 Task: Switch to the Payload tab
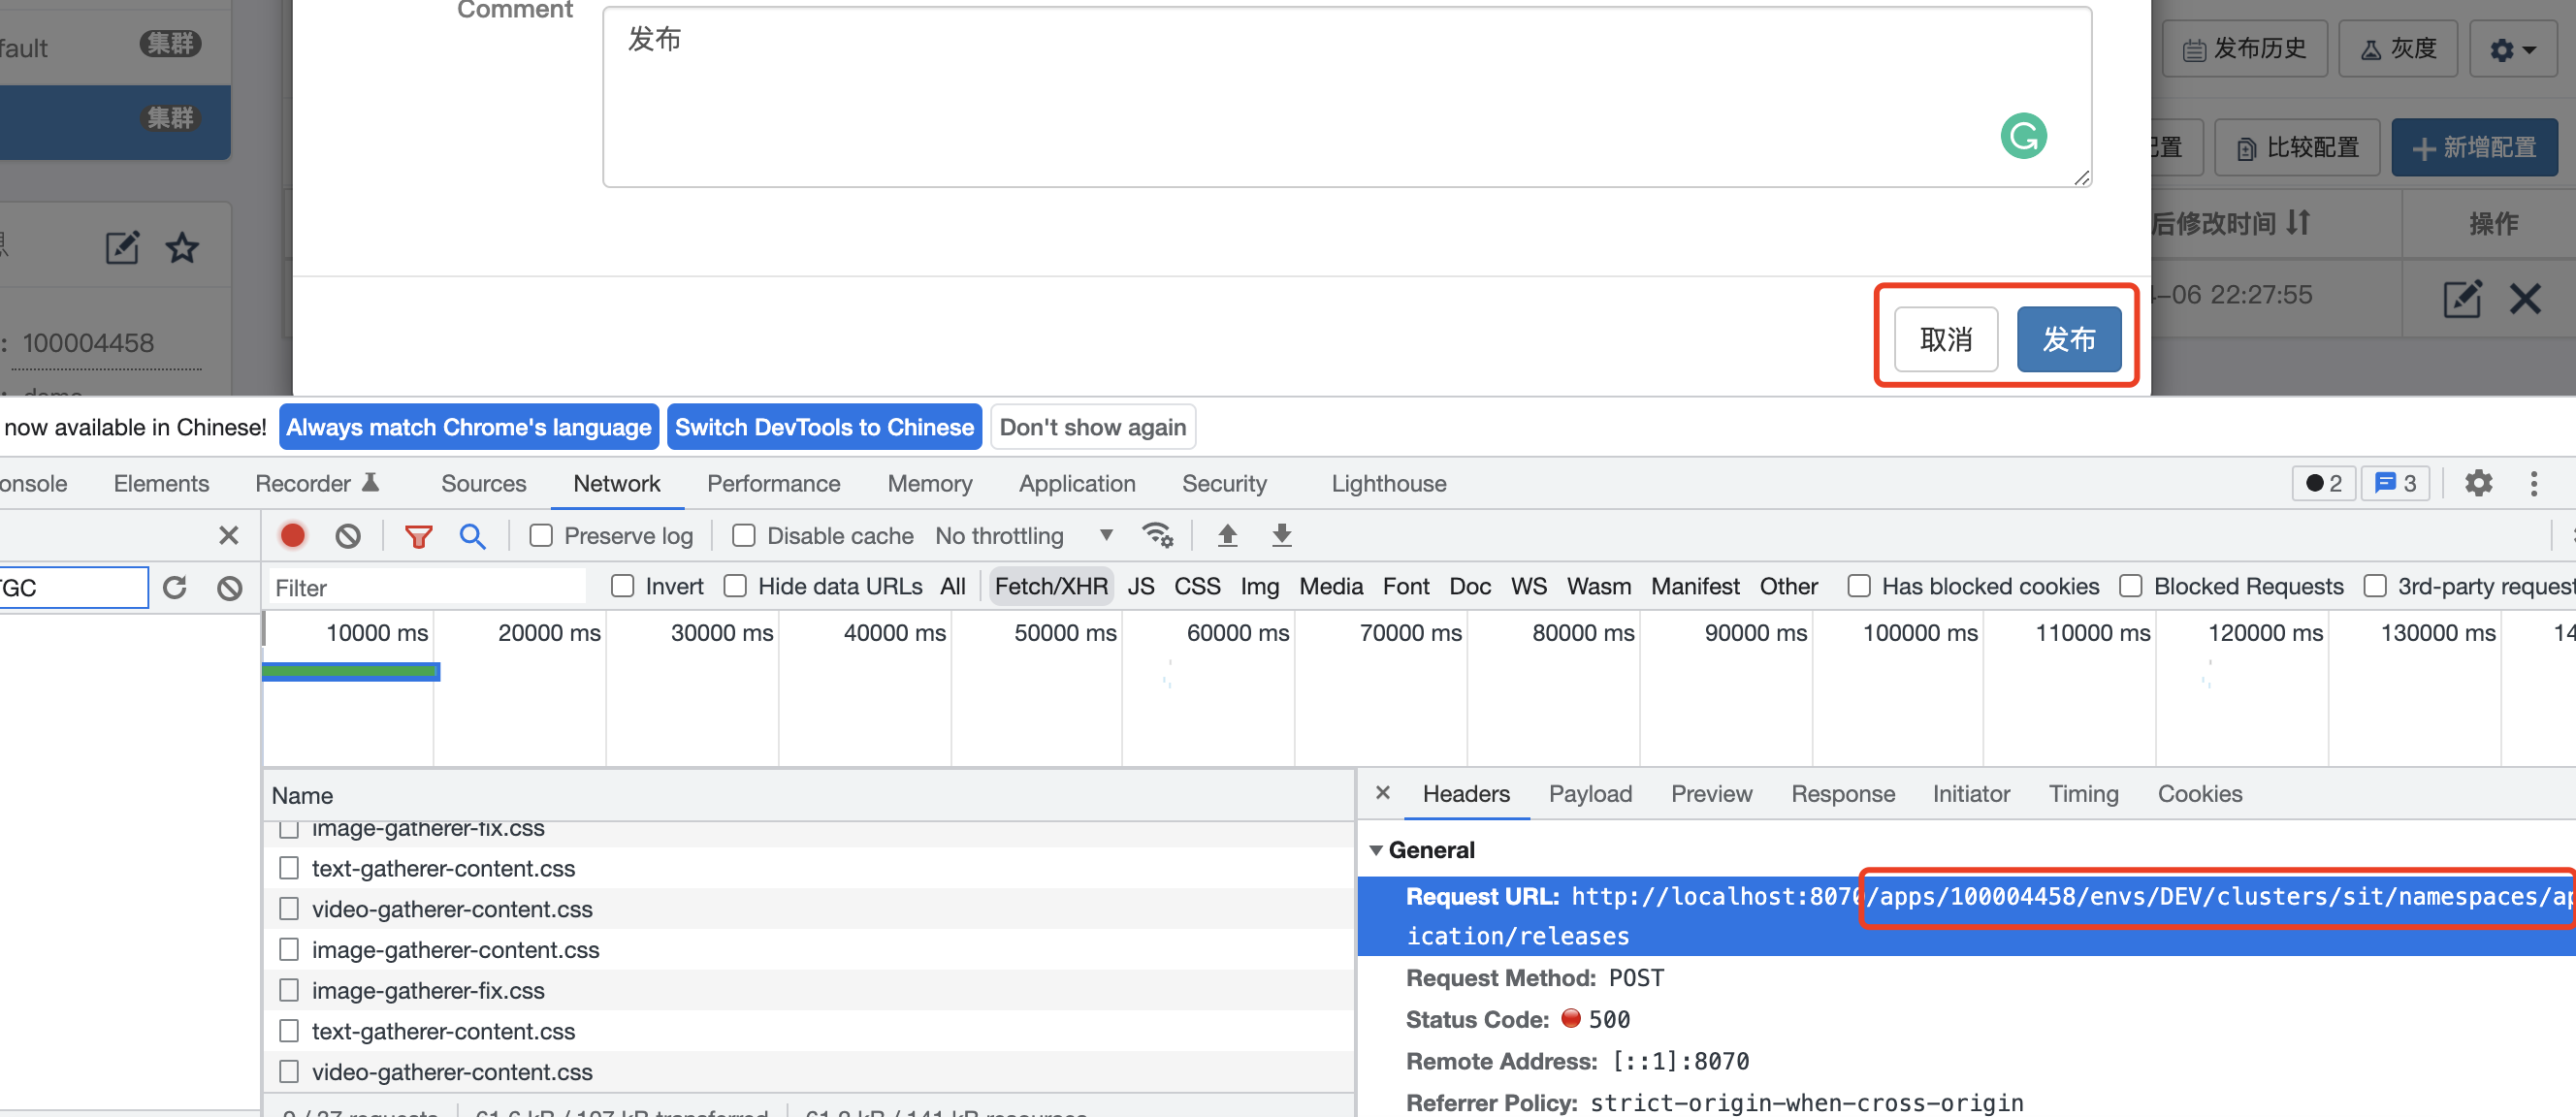tap(1589, 794)
